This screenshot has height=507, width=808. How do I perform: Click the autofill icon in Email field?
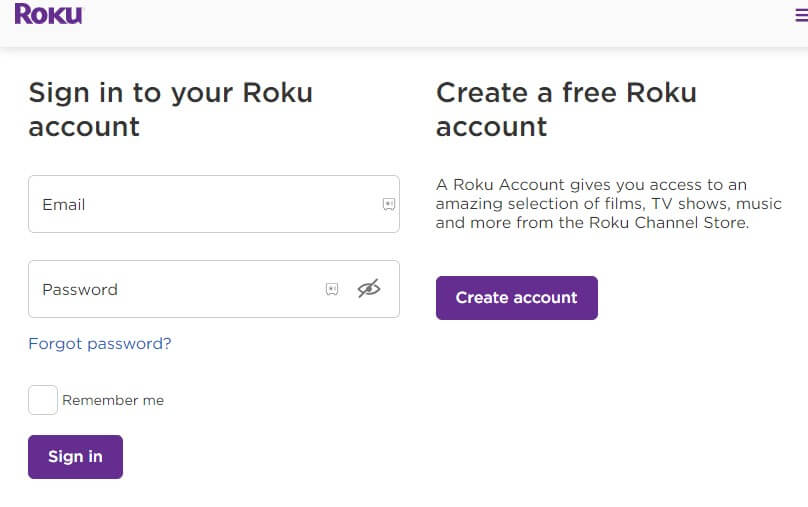coord(389,204)
